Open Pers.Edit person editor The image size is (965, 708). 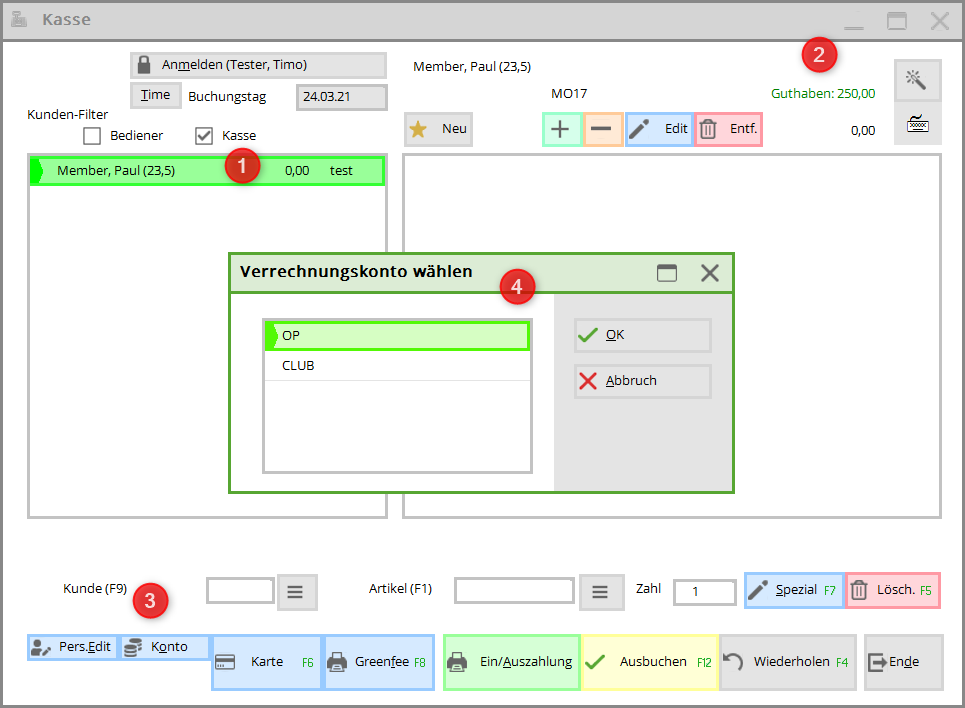[x=72, y=647]
